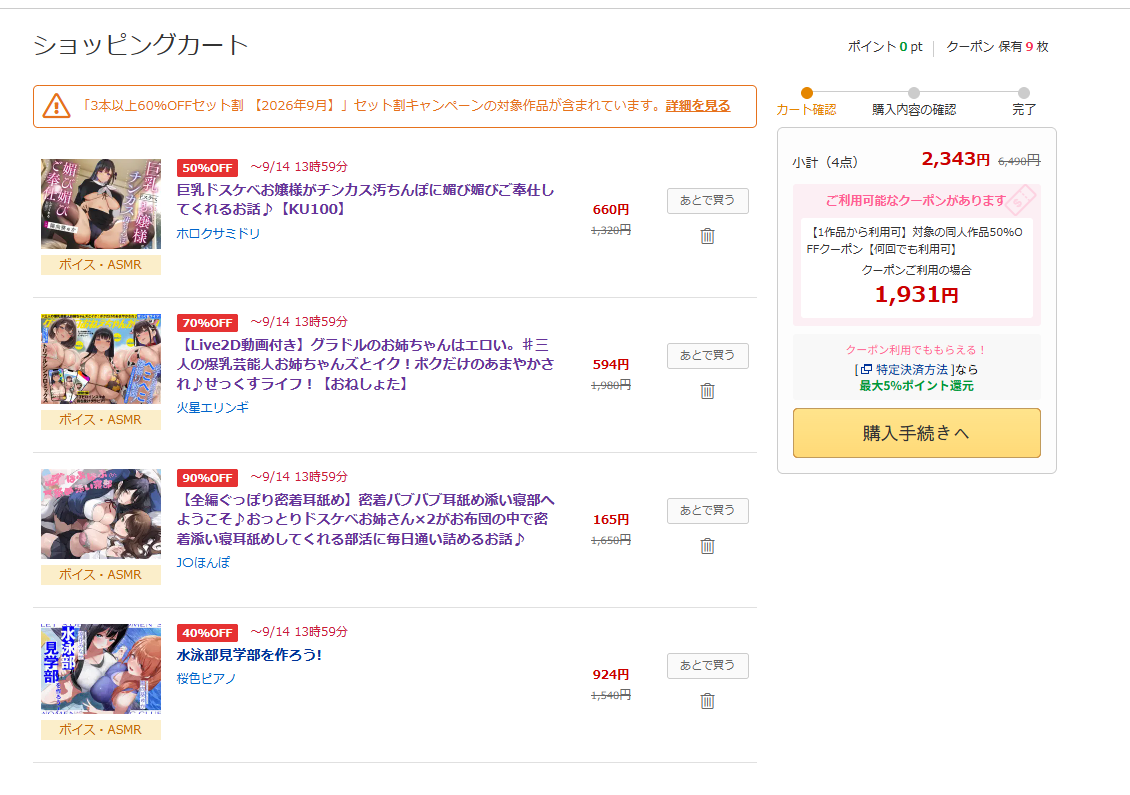The image size is (1130, 795).
Task: Click external link icon beside 特定決済方法
Action: tap(866, 369)
